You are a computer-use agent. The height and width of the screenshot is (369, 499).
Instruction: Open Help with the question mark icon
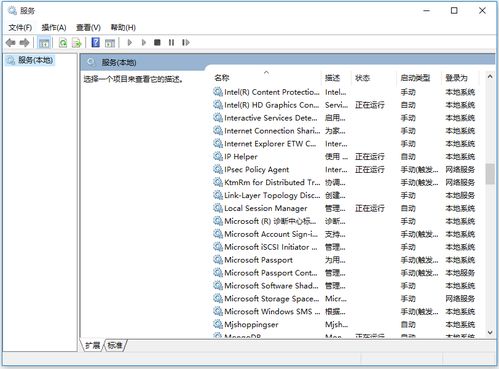[x=96, y=42]
